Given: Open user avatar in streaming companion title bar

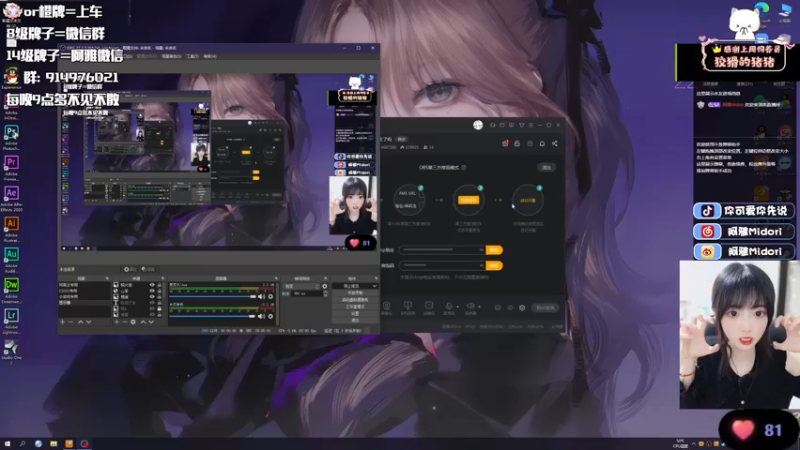Looking at the screenshot, I should (478, 126).
